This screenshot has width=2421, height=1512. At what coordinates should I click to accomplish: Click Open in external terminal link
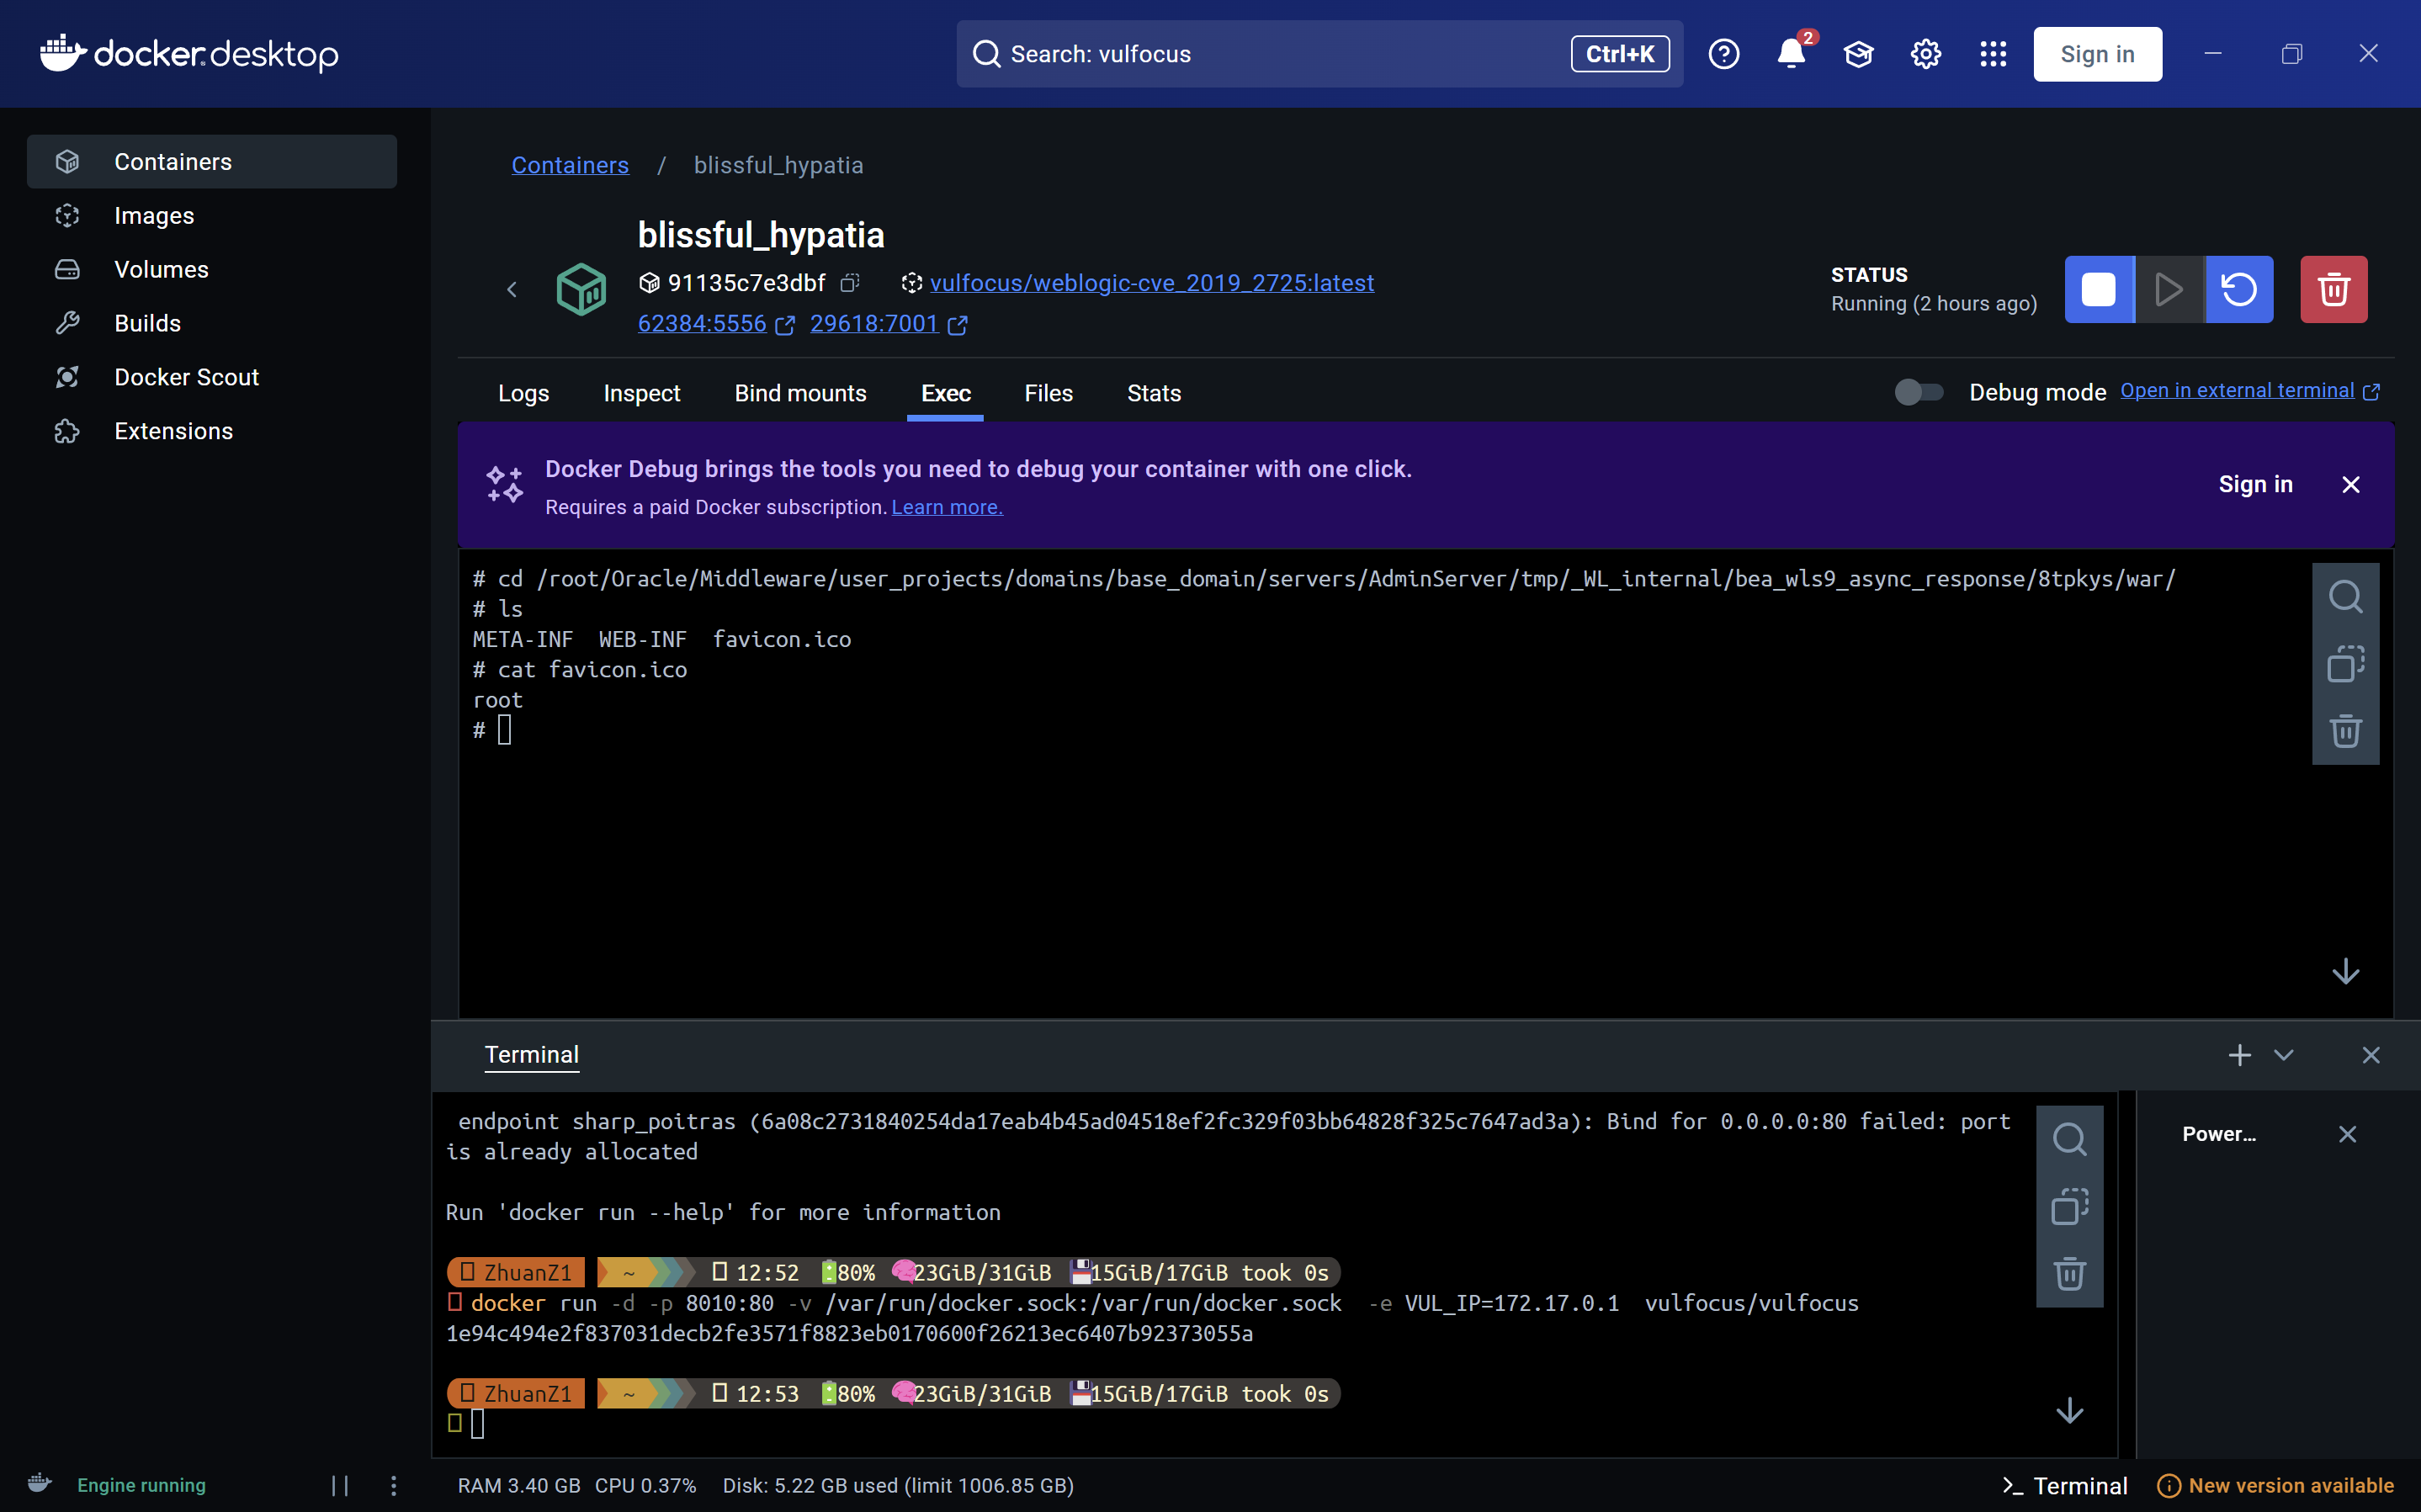click(2250, 391)
